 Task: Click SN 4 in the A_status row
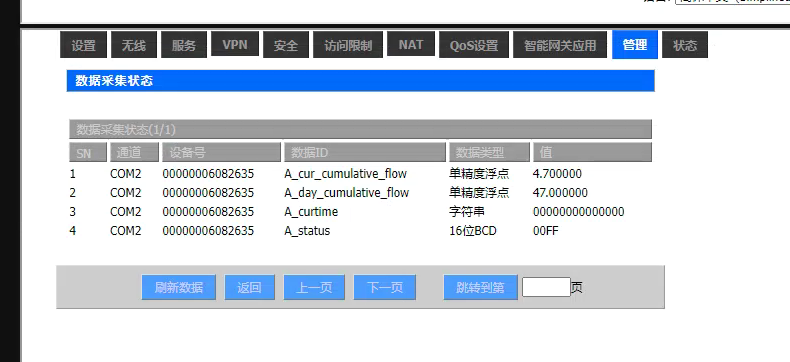tap(73, 231)
